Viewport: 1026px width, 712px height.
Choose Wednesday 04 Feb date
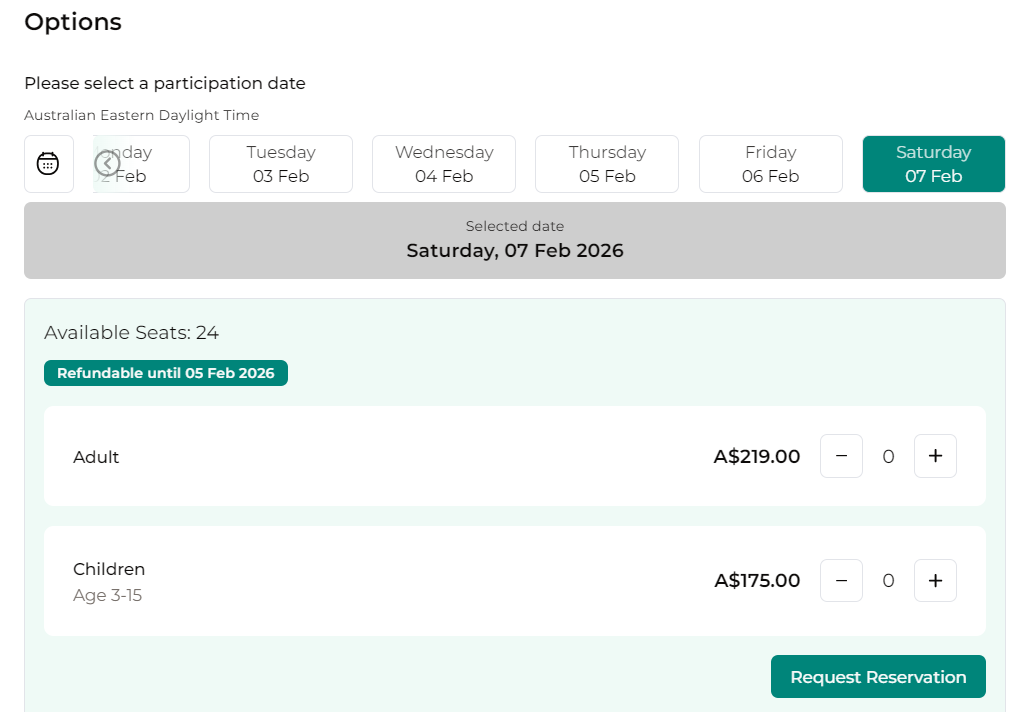444,164
